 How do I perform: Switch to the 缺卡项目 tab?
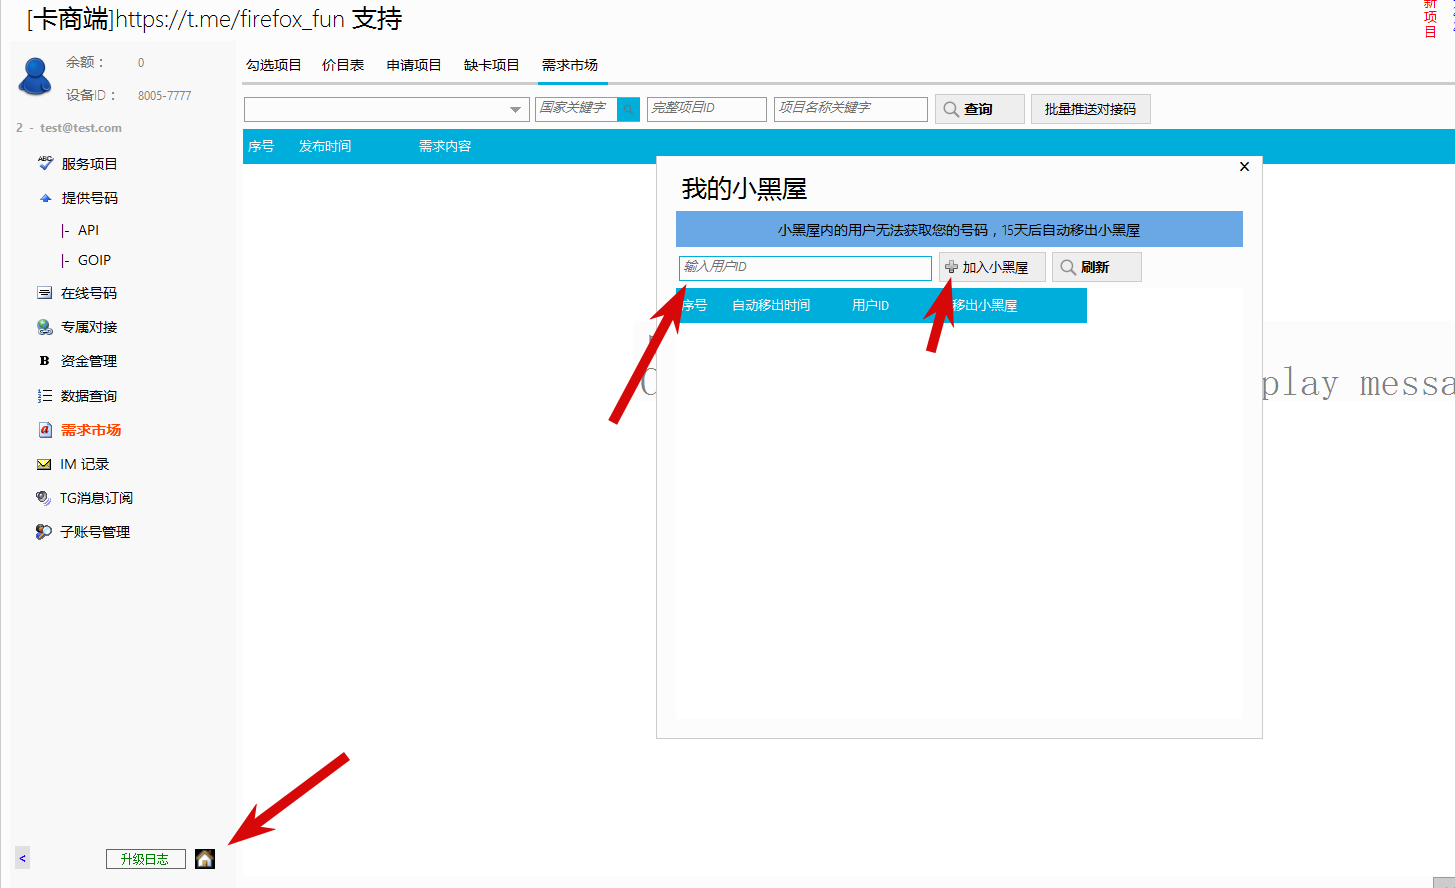pos(492,65)
